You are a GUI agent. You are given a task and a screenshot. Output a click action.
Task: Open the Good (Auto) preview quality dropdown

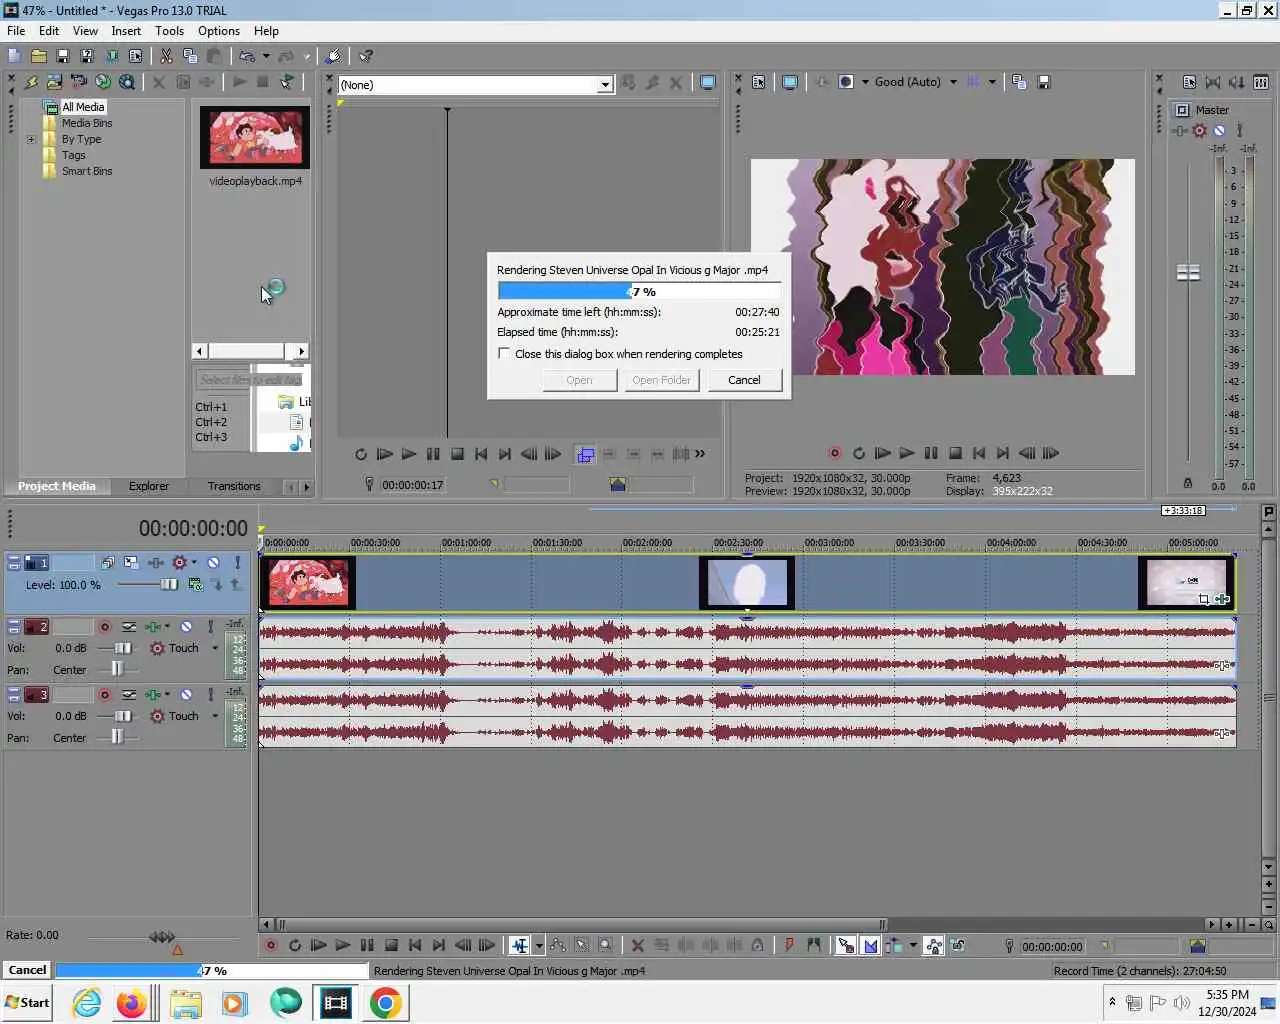[953, 82]
